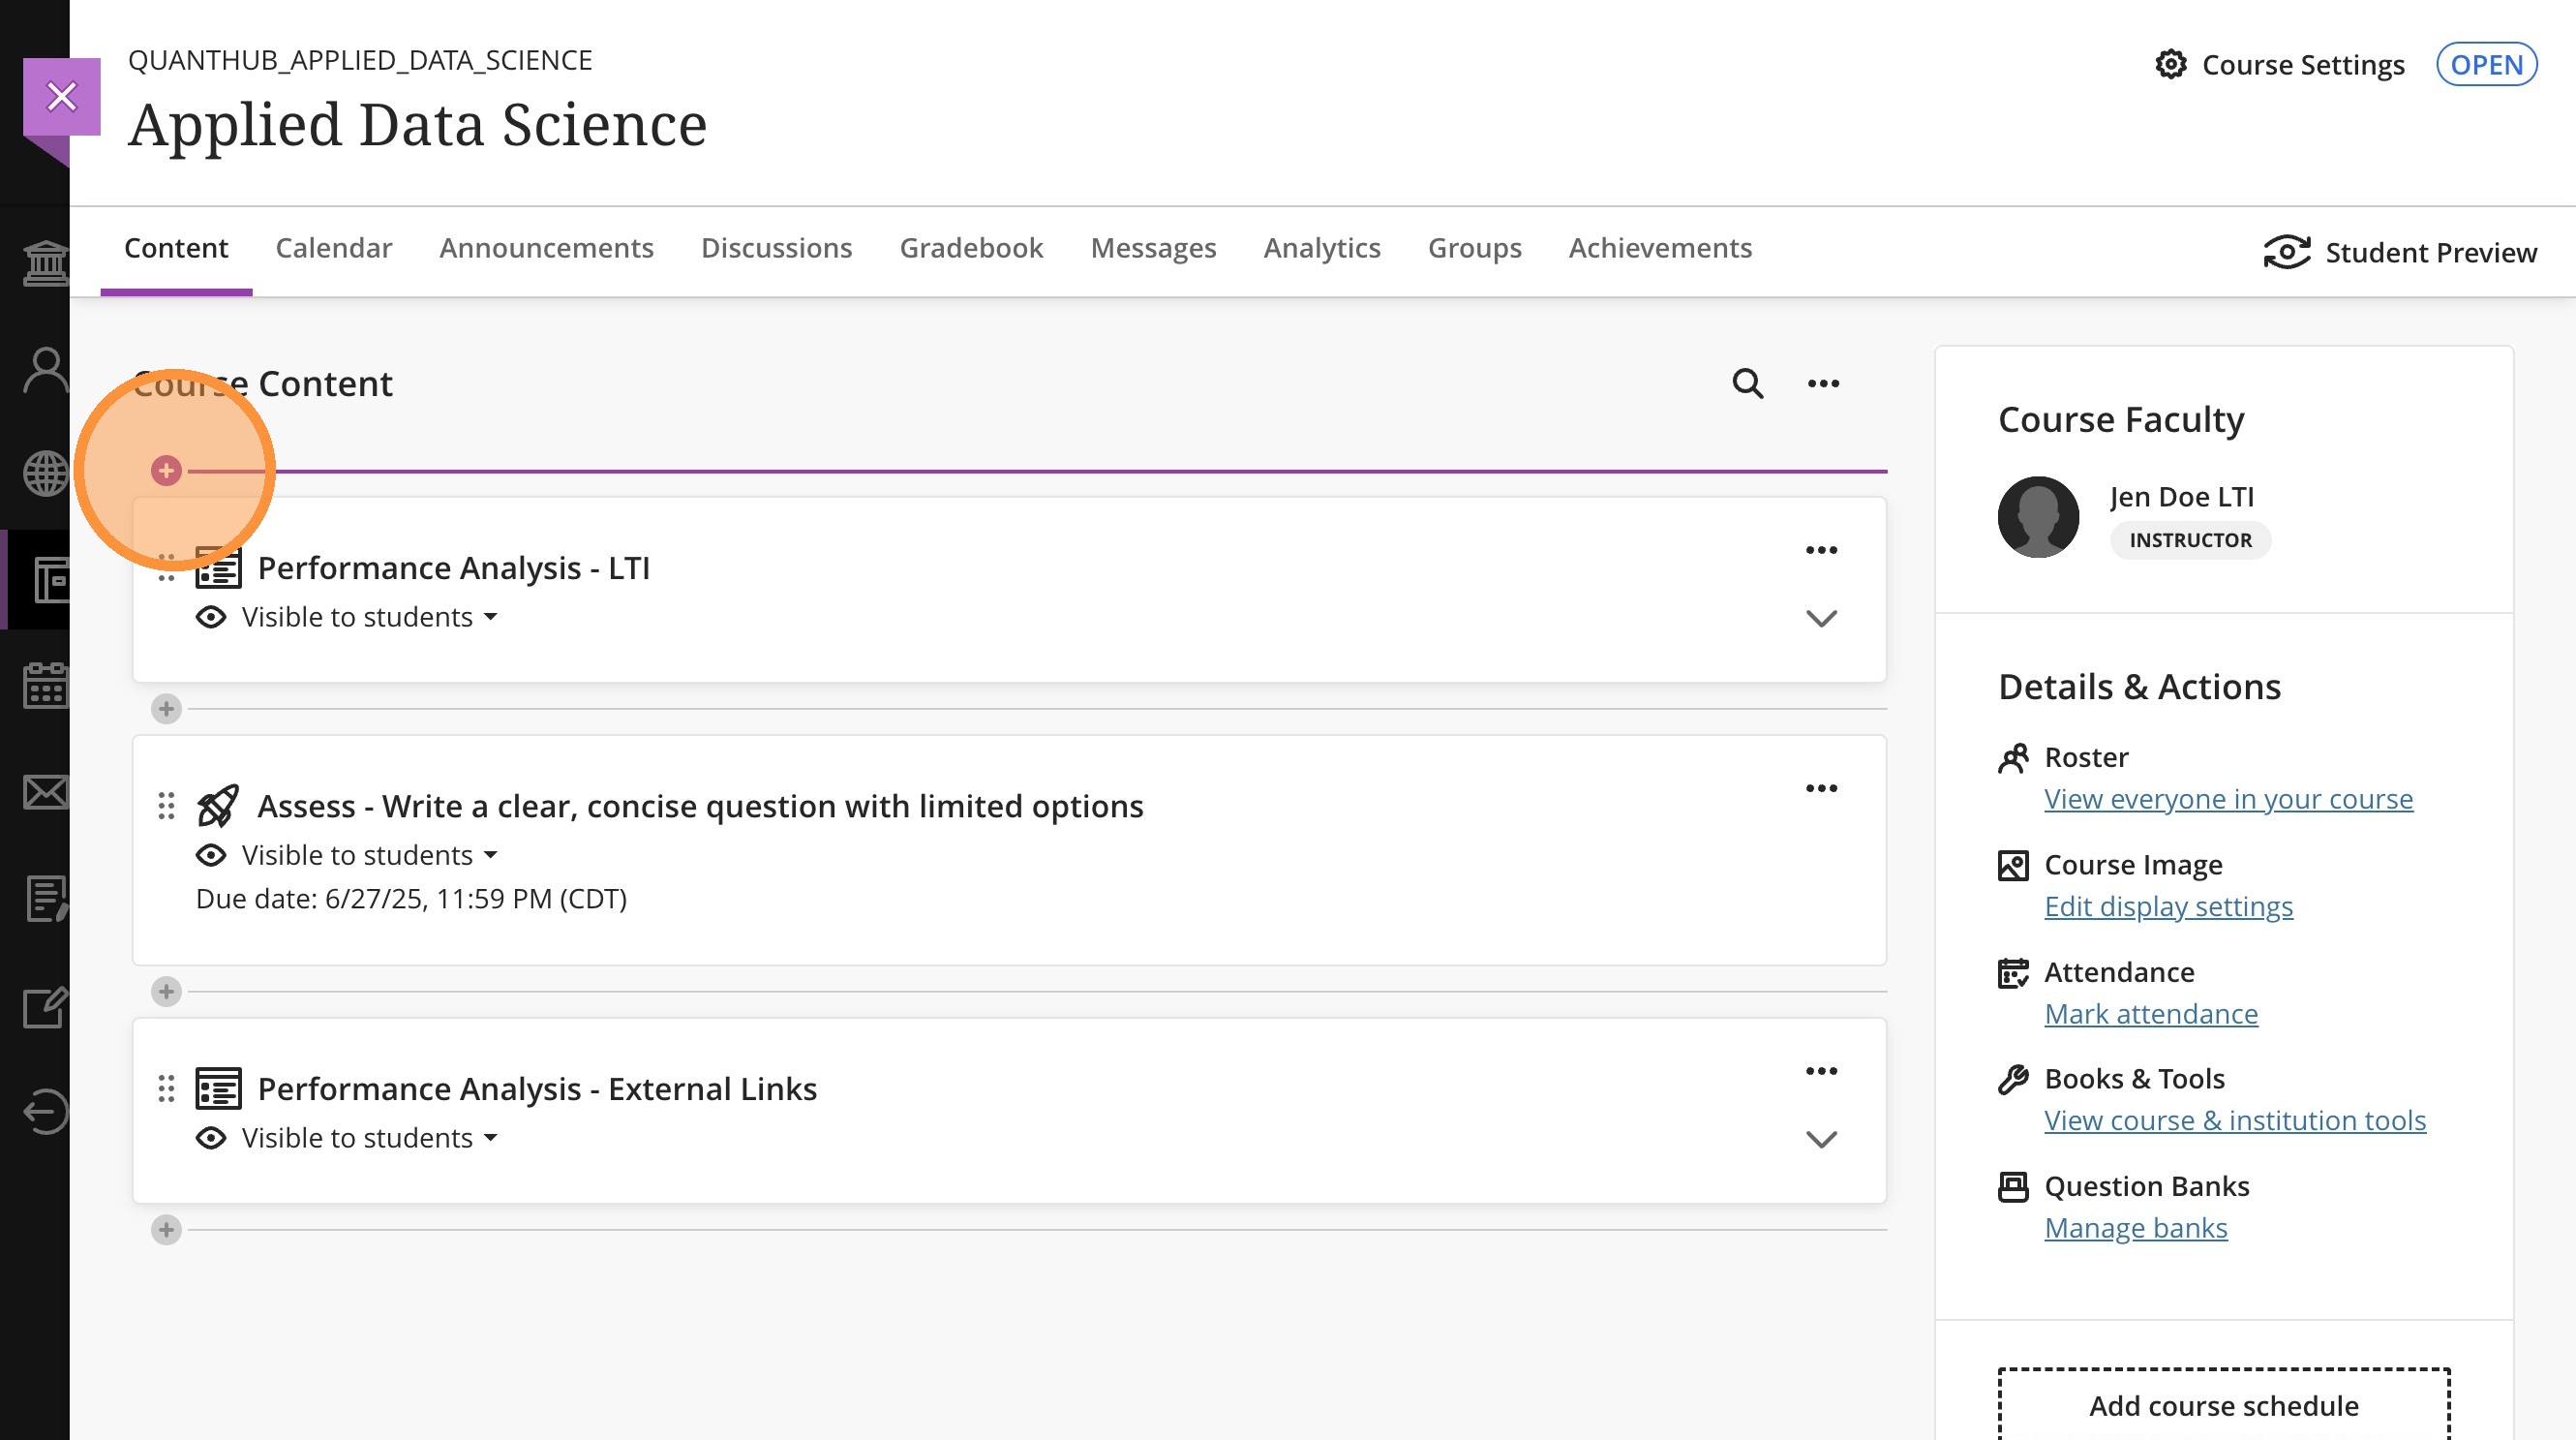Click the highlighted add content plus button

(x=166, y=470)
